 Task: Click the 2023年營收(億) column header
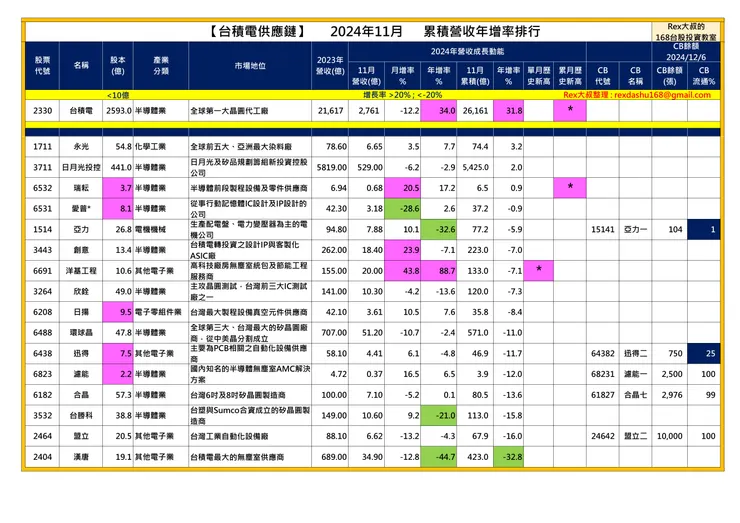(x=330, y=66)
